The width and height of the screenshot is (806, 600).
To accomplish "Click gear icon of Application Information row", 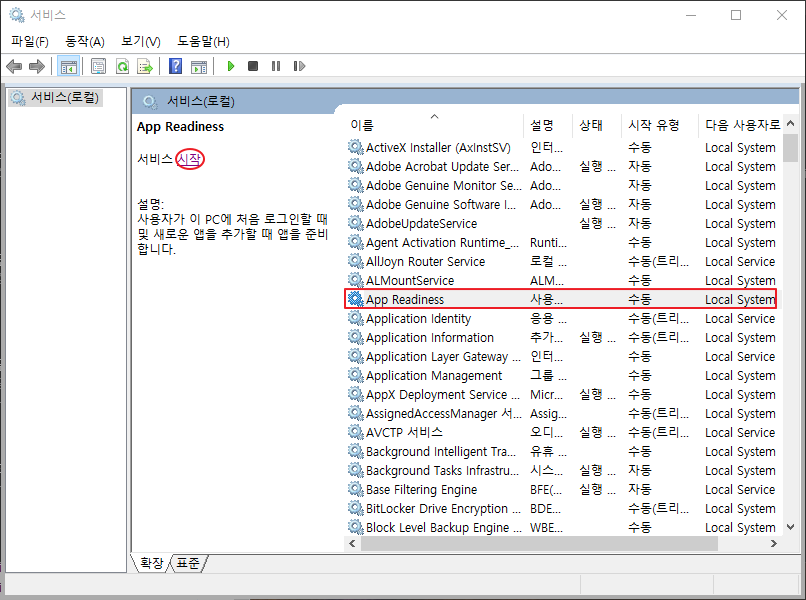I will [x=355, y=337].
